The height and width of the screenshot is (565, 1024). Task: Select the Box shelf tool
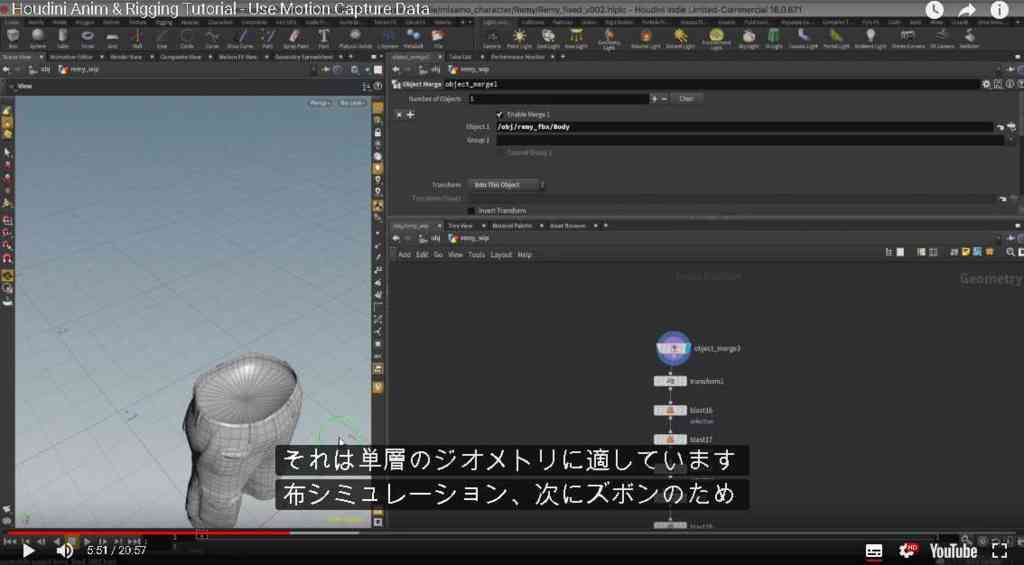click(13, 37)
